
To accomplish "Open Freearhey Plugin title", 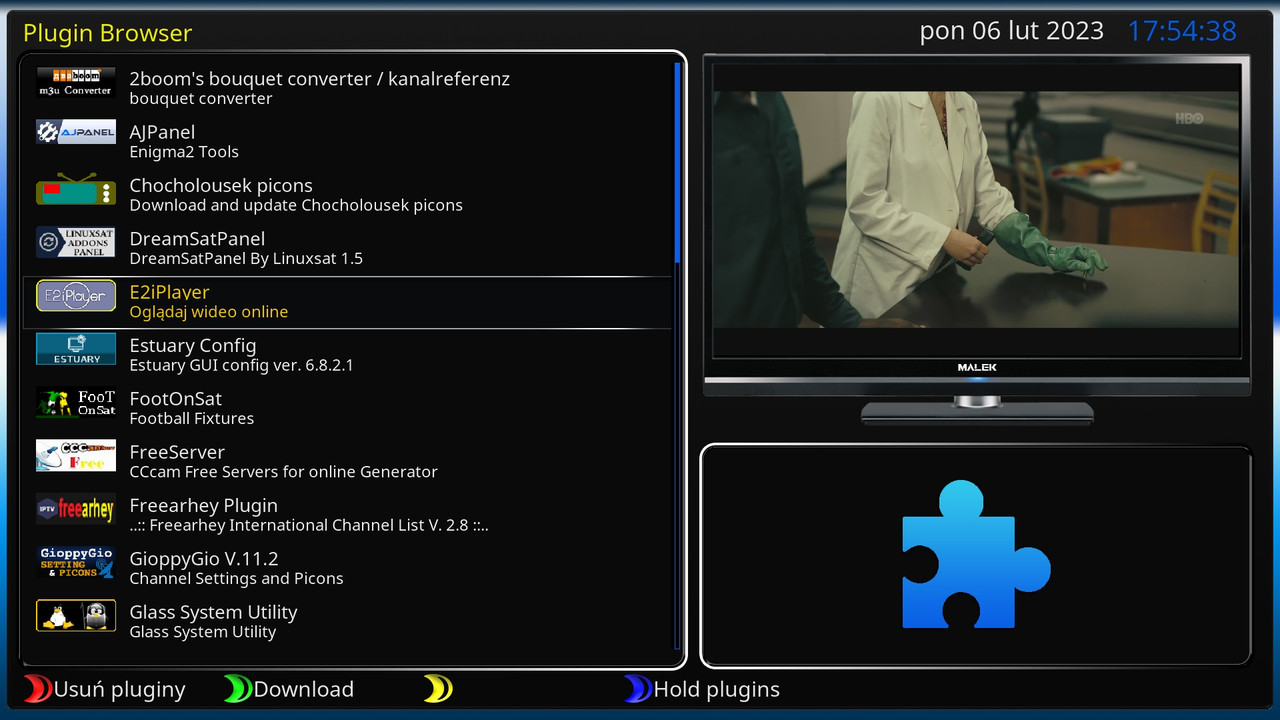I will point(204,506).
